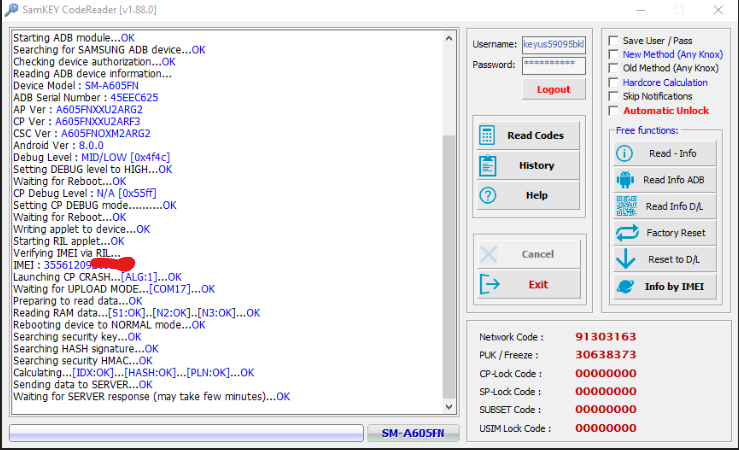This screenshot has height=450, width=739.
Task: Open the History button
Action: 528,165
